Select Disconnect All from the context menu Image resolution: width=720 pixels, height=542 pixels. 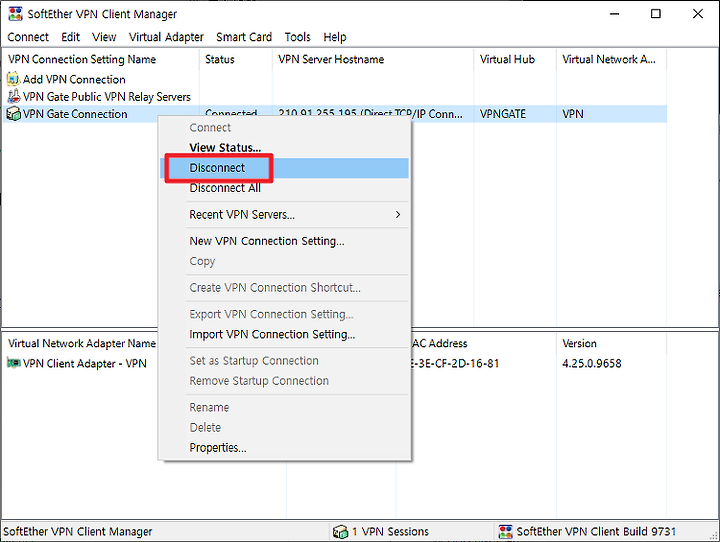[x=284, y=188]
